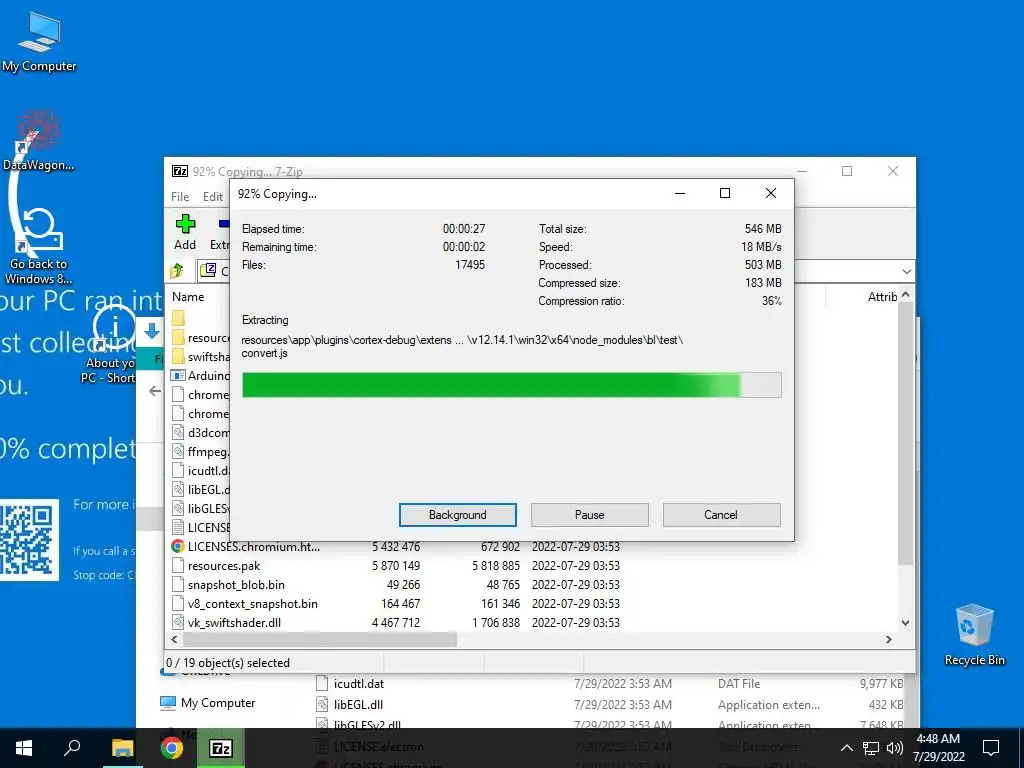1024x768 pixels.
Task: Open the Recycle Bin desktop icon
Action: point(974,635)
